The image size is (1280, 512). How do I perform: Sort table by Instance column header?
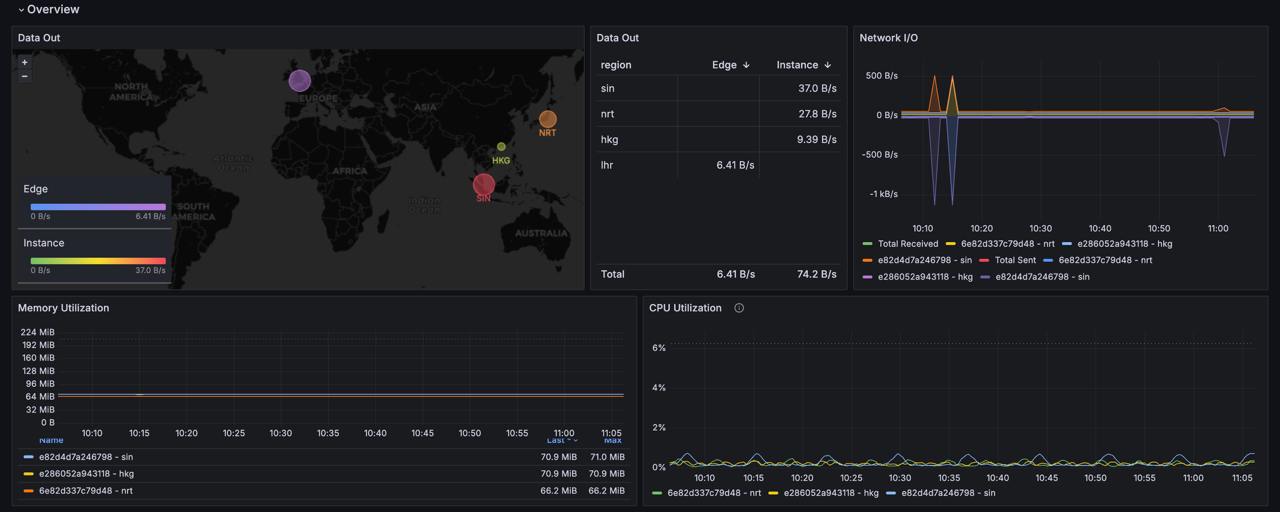click(x=797, y=65)
